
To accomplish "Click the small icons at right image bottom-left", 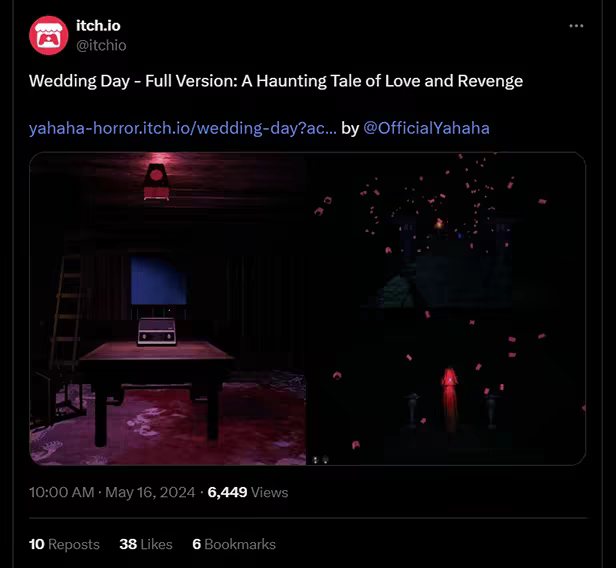I will click(x=320, y=460).
